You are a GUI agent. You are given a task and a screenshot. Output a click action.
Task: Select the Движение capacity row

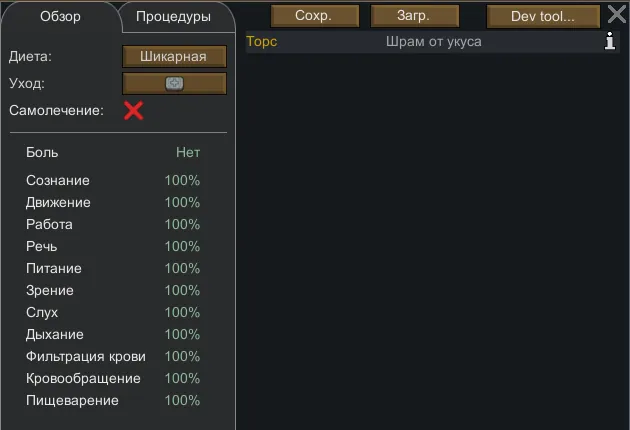pyautogui.click(x=113, y=203)
